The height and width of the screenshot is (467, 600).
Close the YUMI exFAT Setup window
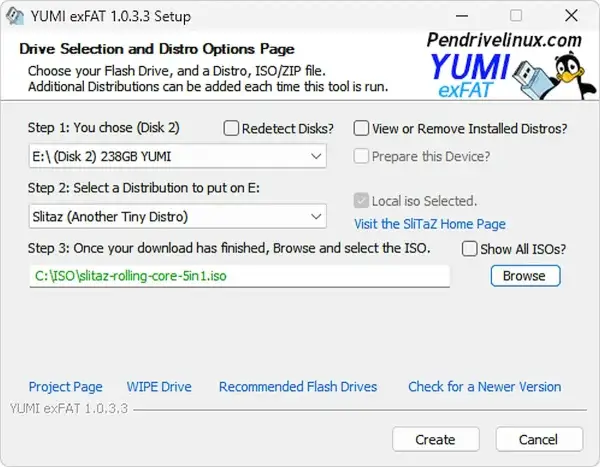(571, 16)
